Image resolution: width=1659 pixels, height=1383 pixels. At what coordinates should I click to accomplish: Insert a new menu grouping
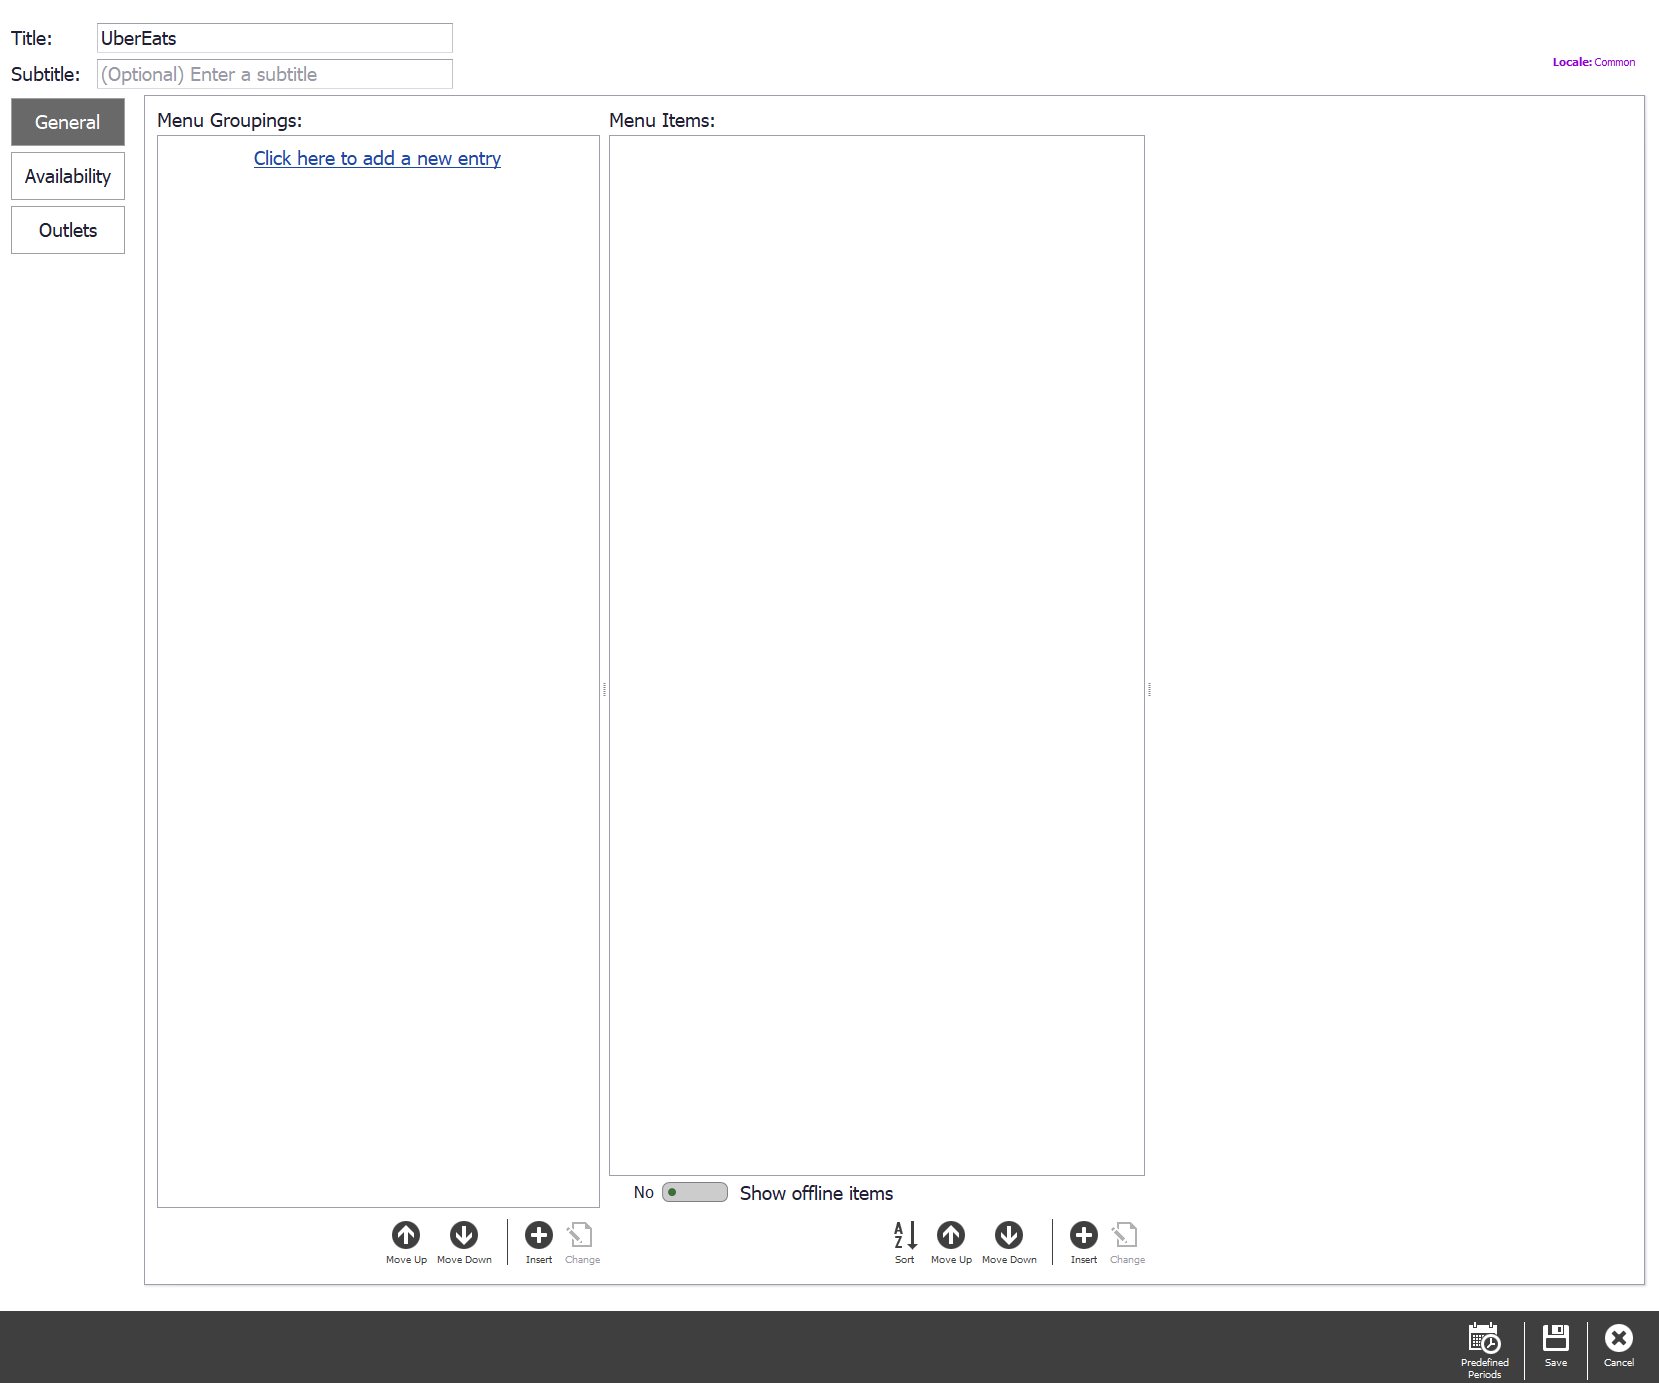point(539,1241)
